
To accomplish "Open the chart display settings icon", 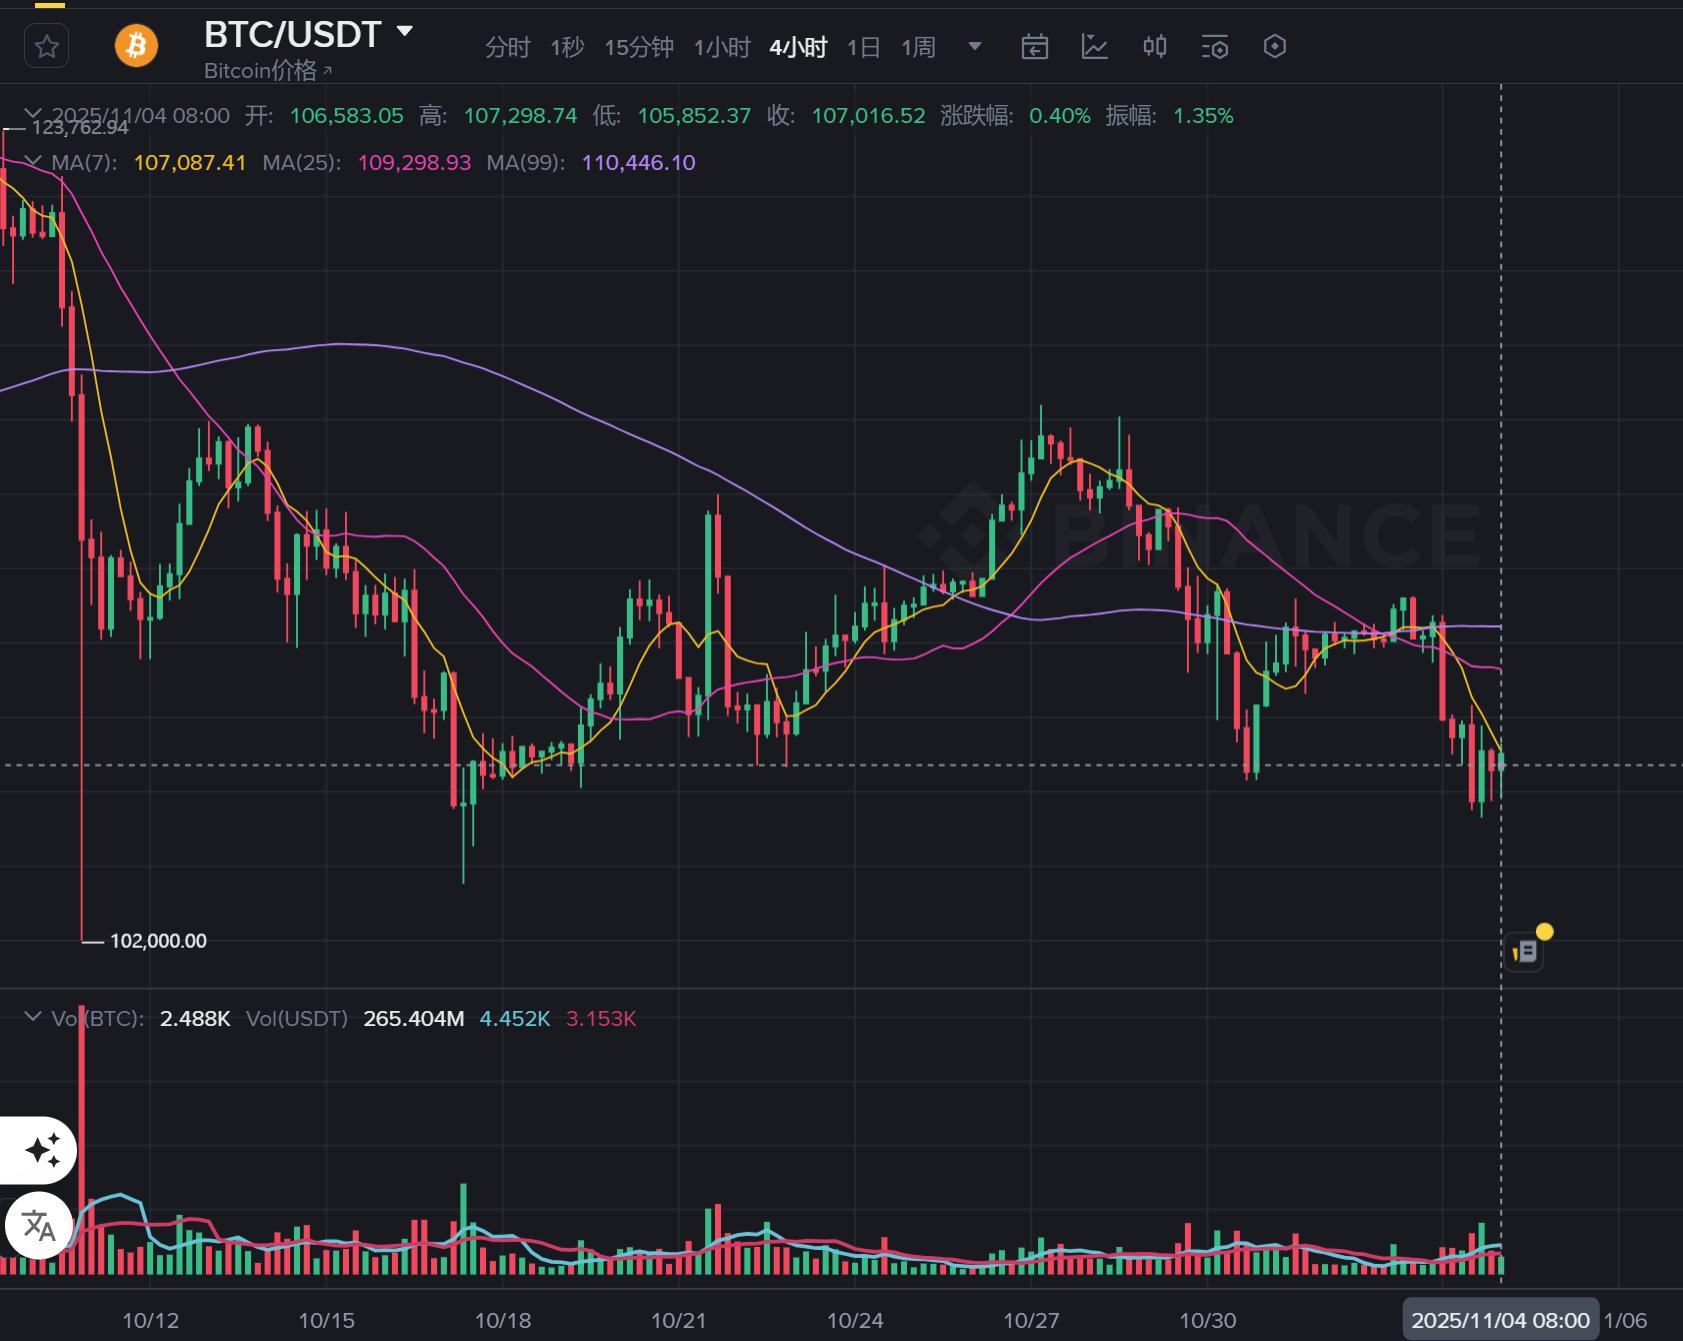I will (x=1215, y=46).
